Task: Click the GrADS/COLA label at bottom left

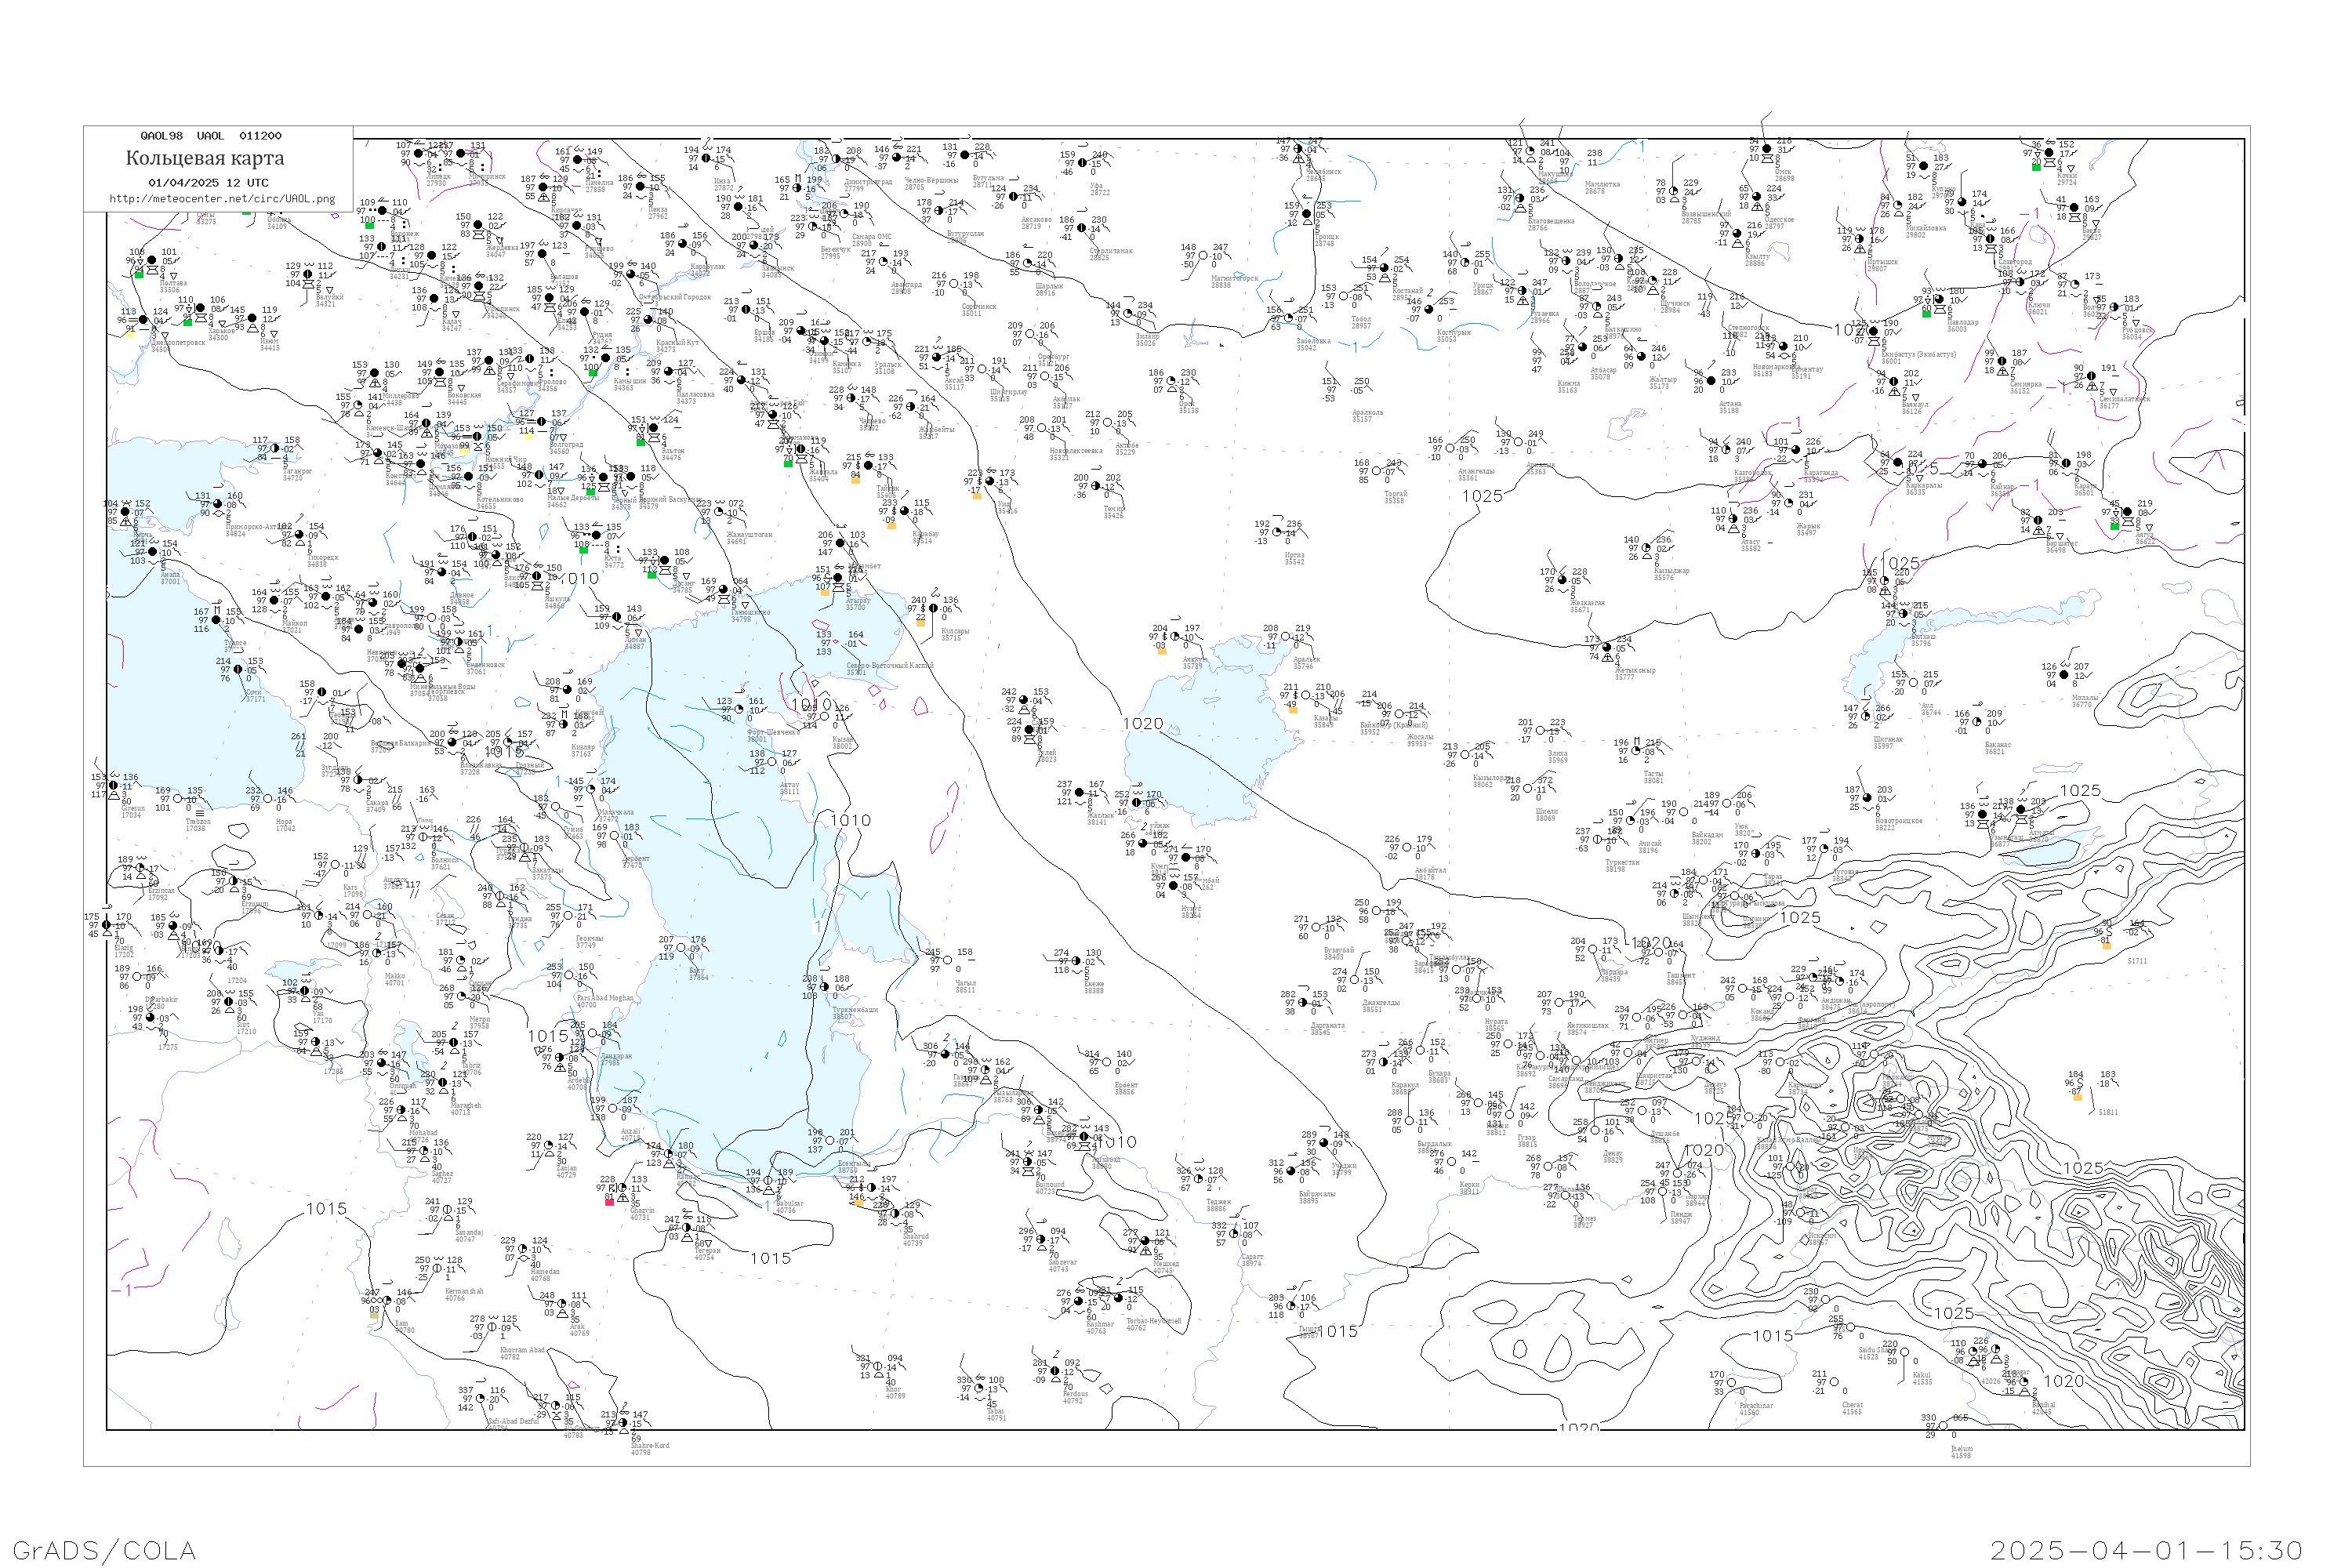Action: (x=104, y=1550)
